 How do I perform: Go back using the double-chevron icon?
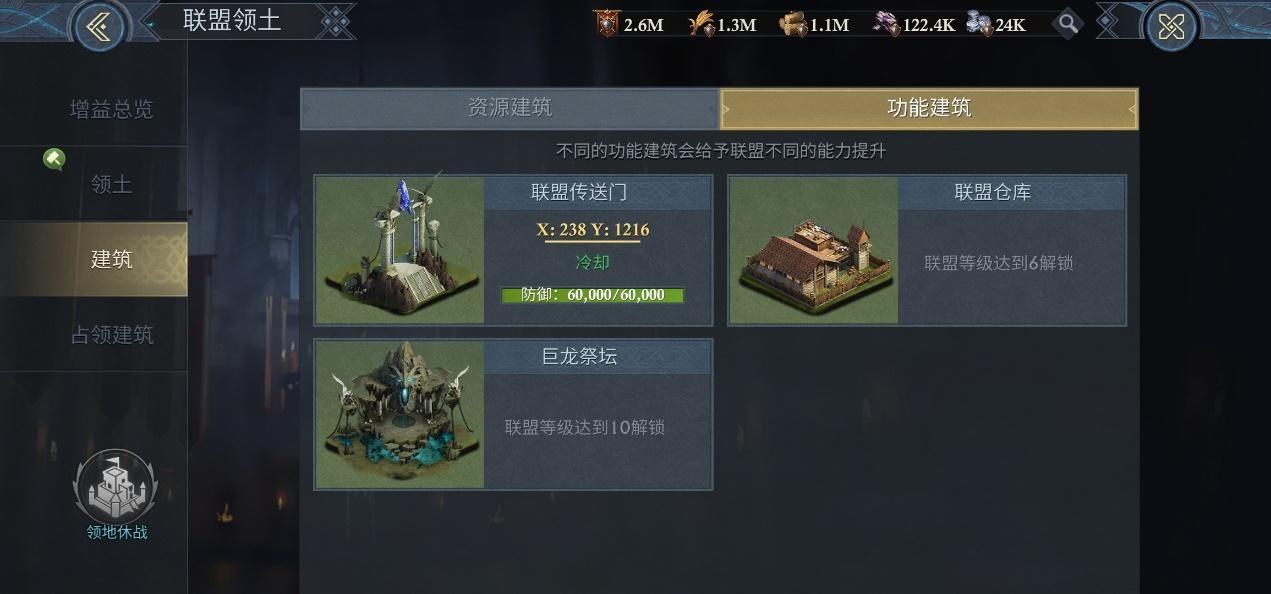(x=98, y=27)
